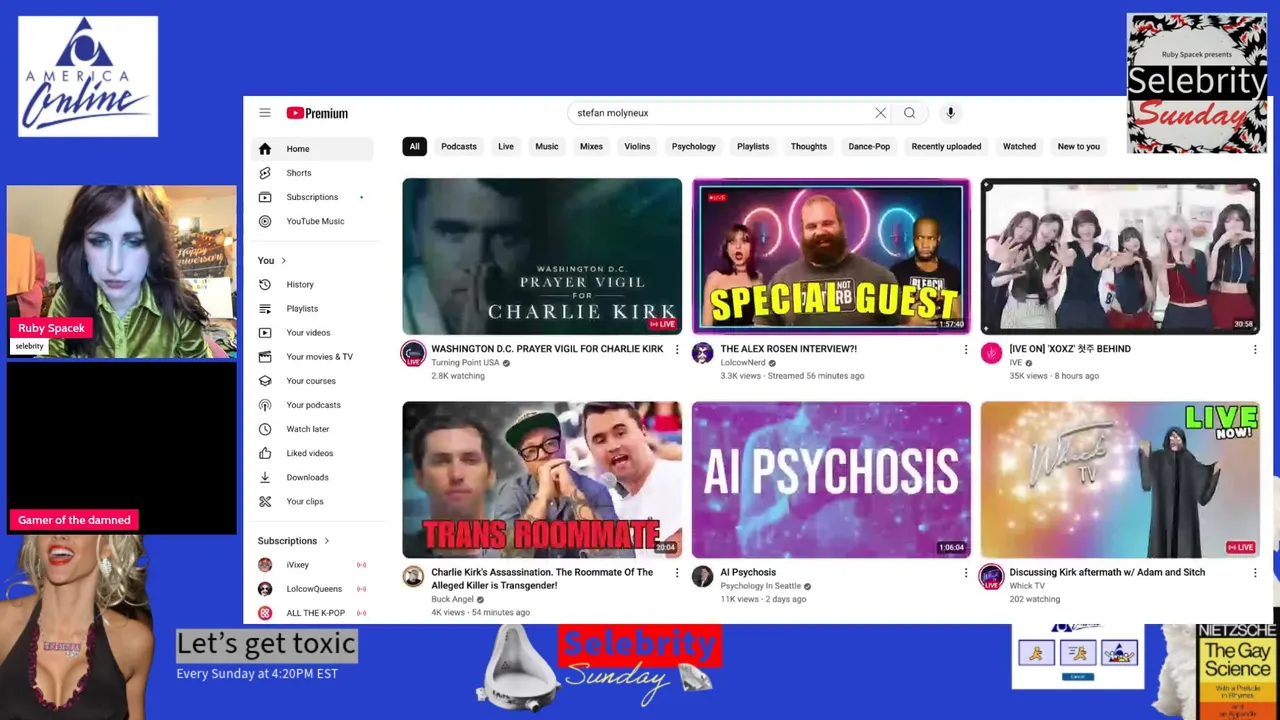
Task: Open Playlists in the You section
Action: click(312, 309)
